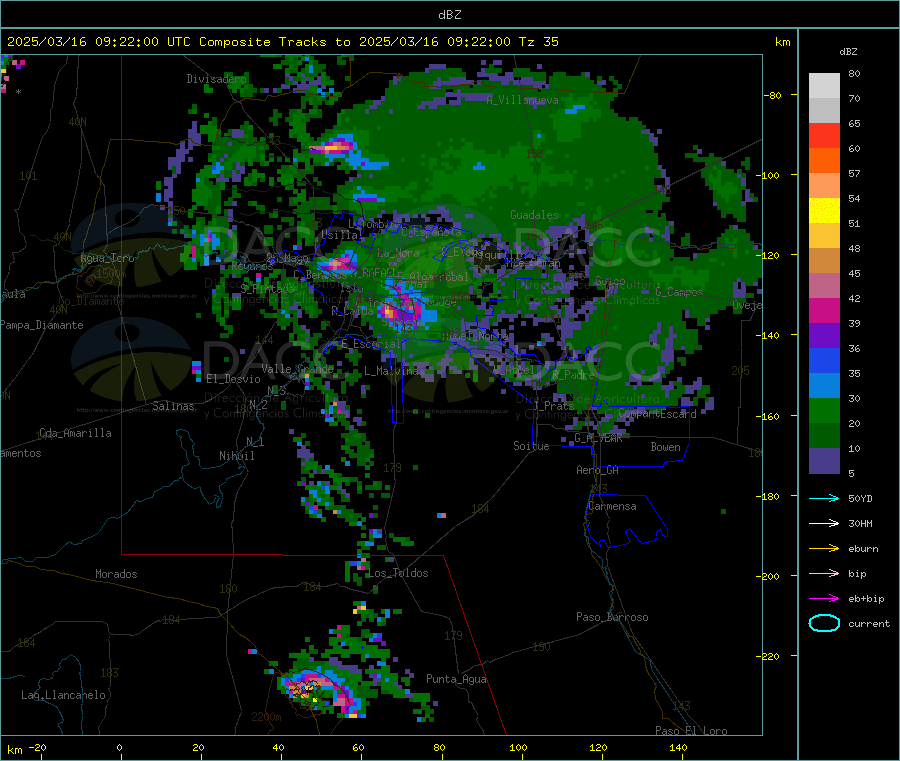Click the Divisadero map label
Screen dimensions: 900x761
[216, 79]
